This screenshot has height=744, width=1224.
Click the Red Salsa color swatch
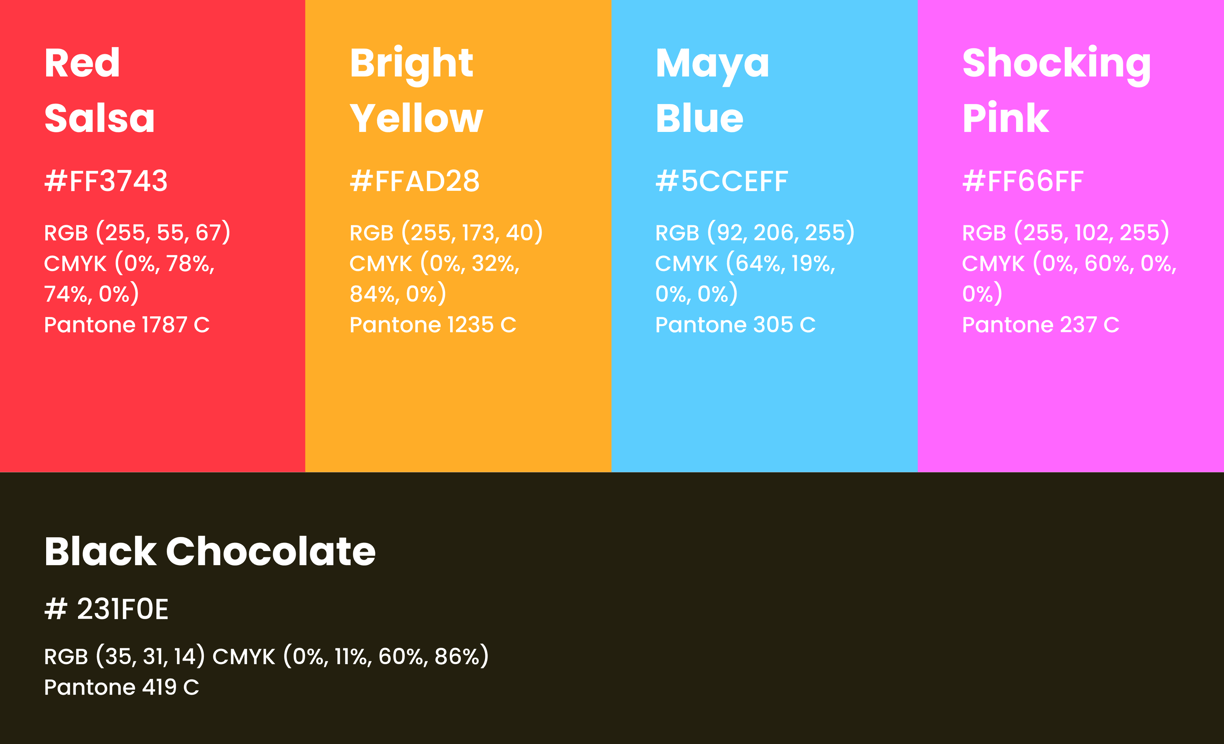[152, 236]
